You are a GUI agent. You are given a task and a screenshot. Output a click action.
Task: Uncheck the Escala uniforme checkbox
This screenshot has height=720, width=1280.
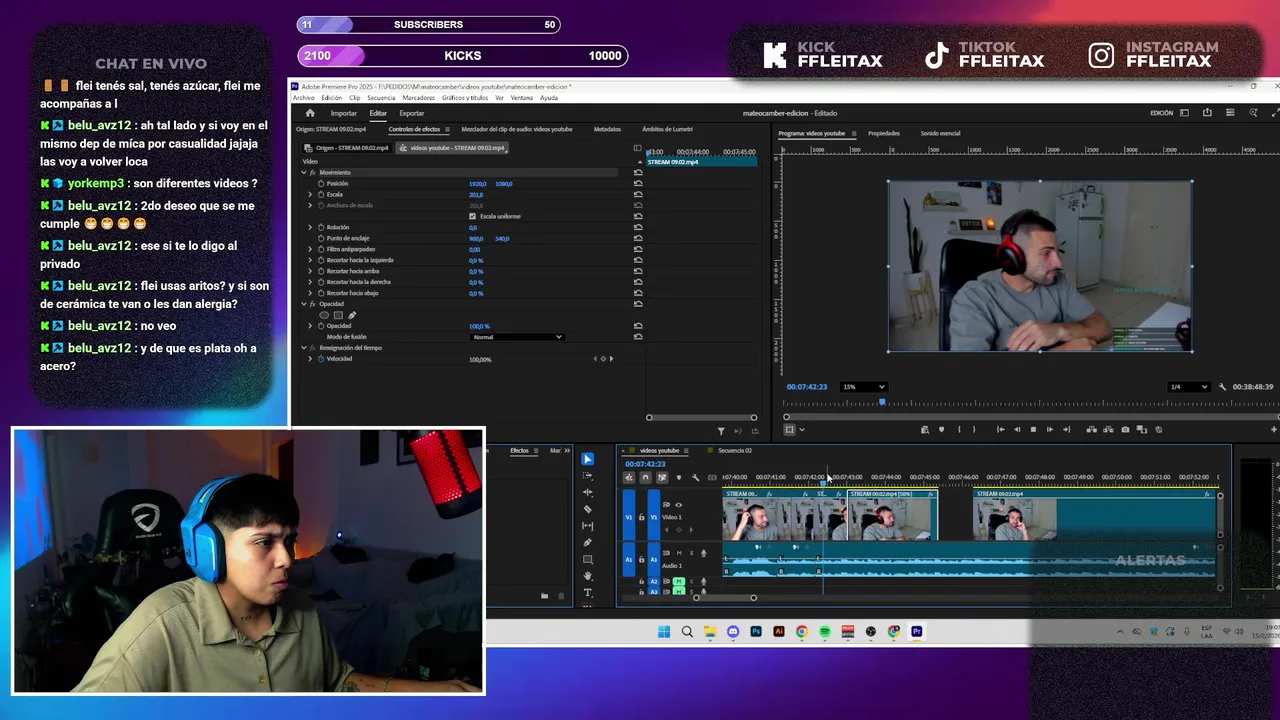[473, 216]
